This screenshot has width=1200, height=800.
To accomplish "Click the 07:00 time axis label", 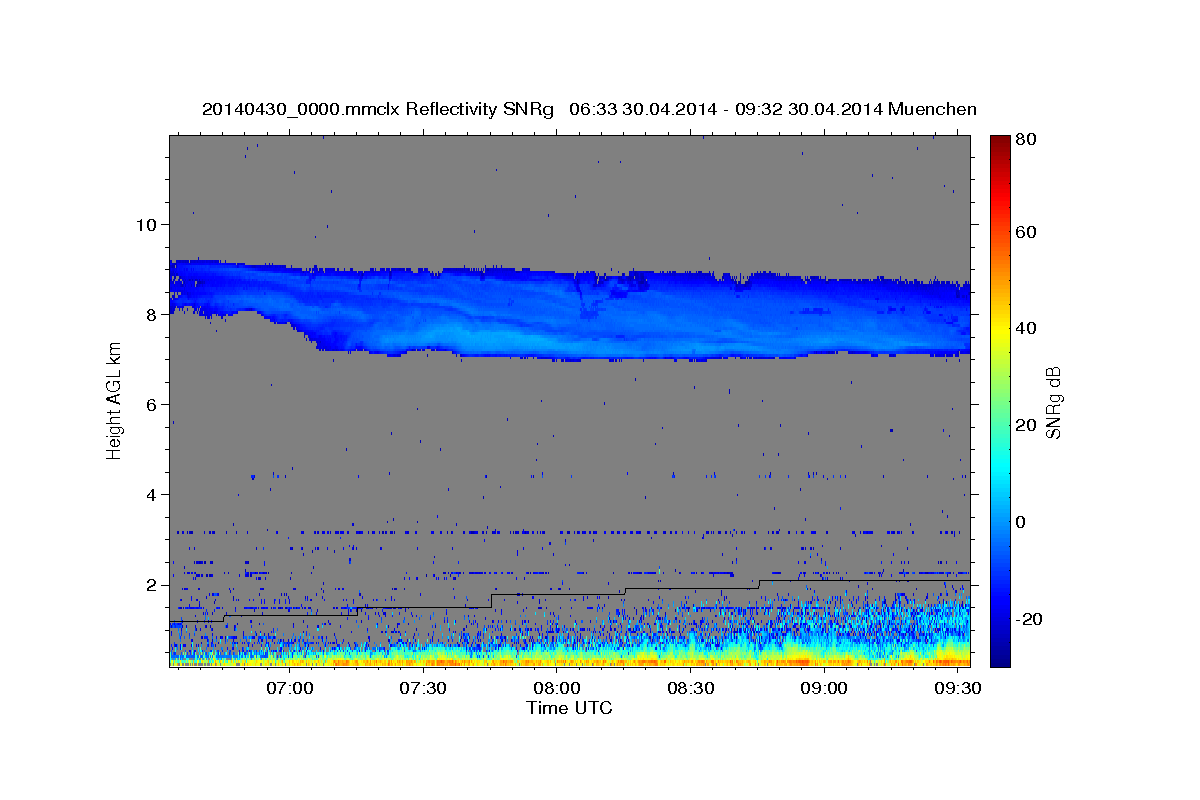I will [x=291, y=688].
